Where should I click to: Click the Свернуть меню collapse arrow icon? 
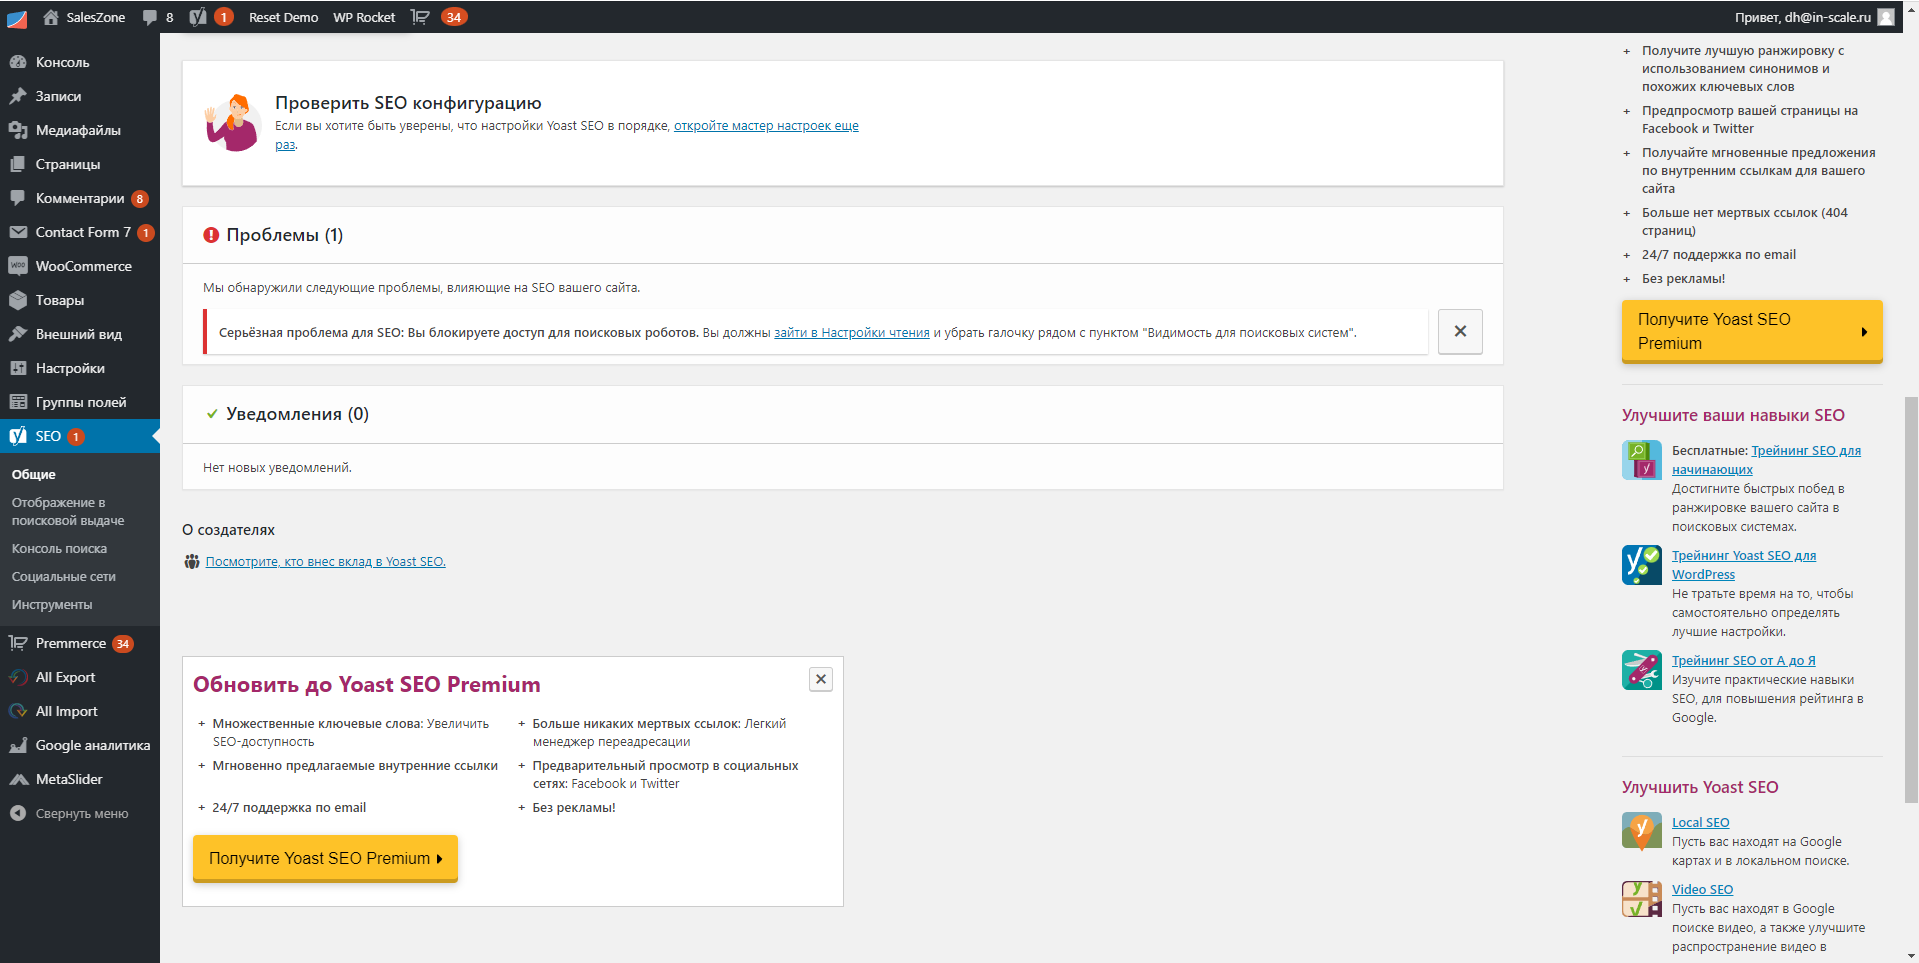tap(18, 813)
